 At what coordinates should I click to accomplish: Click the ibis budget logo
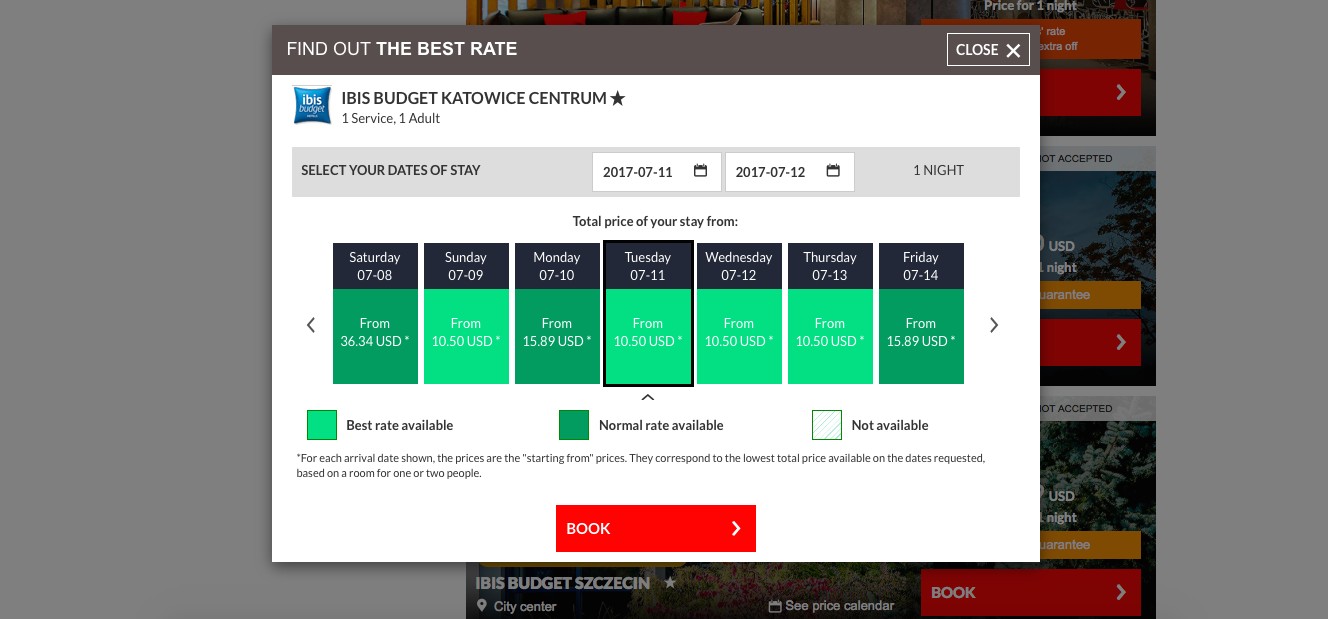[312, 105]
